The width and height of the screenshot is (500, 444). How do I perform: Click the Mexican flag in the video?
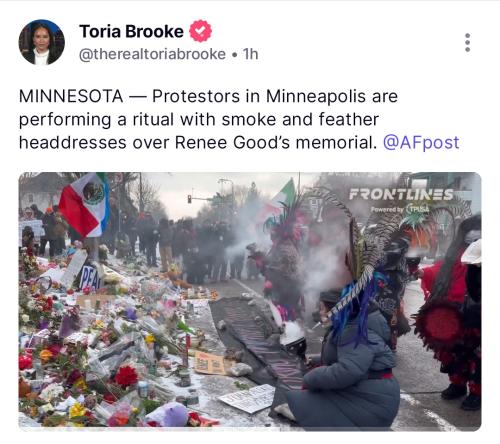click(x=84, y=205)
